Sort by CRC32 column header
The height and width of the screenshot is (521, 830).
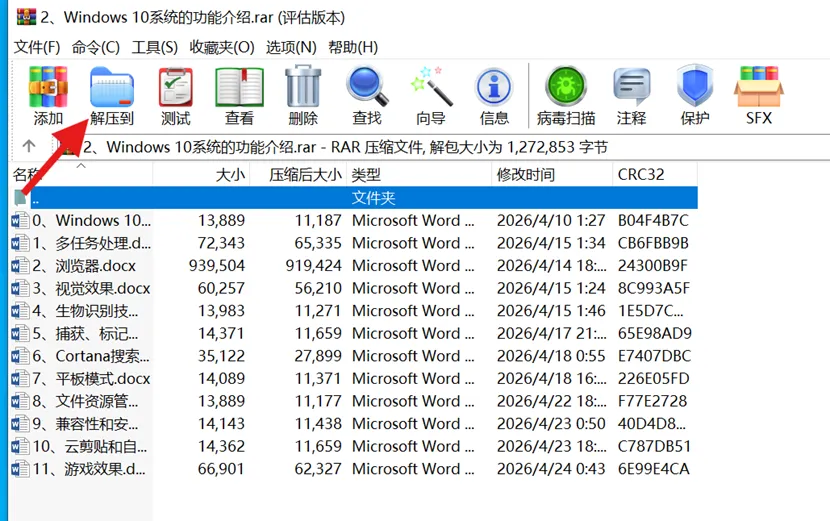coord(655,174)
